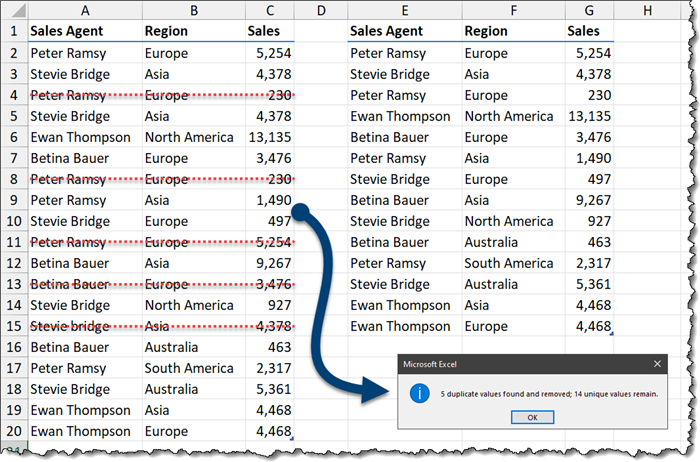Select the column A header

pyautogui.click(x=83, y=10)
